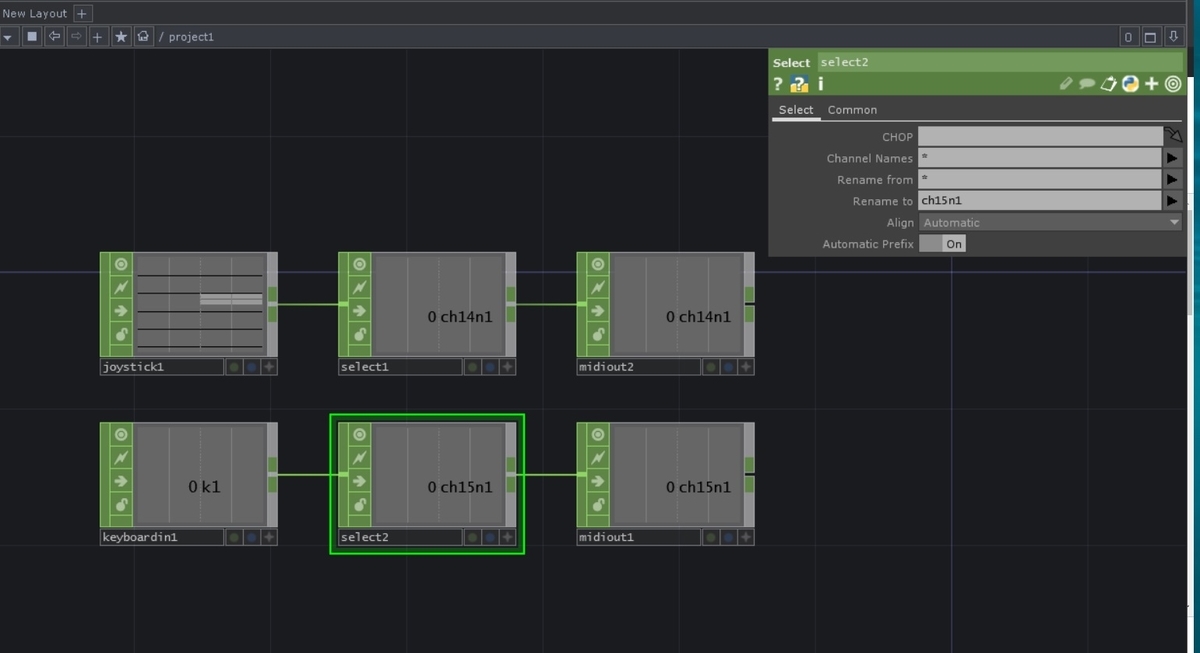This screenshot has height=653, width=1200.
Task: Open bookmarks with the star icon
Action: click(121, 37)
